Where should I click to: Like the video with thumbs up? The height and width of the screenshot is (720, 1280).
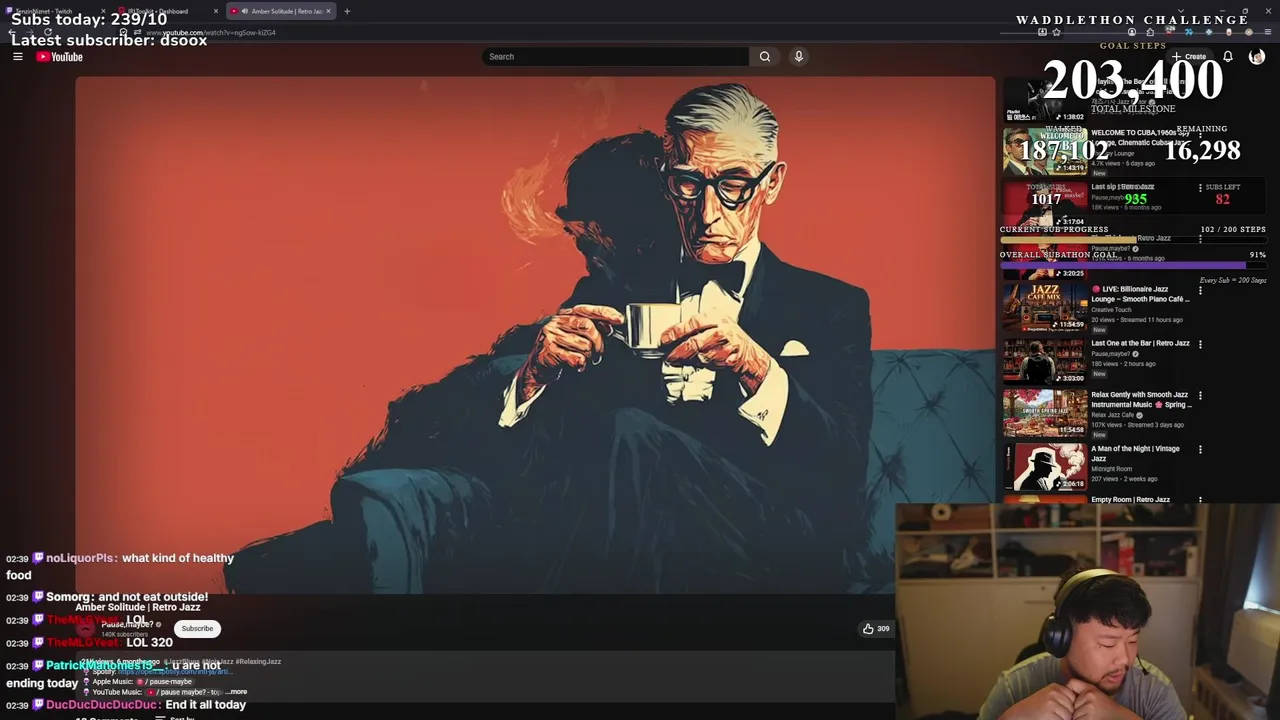(x=868, y=629)
